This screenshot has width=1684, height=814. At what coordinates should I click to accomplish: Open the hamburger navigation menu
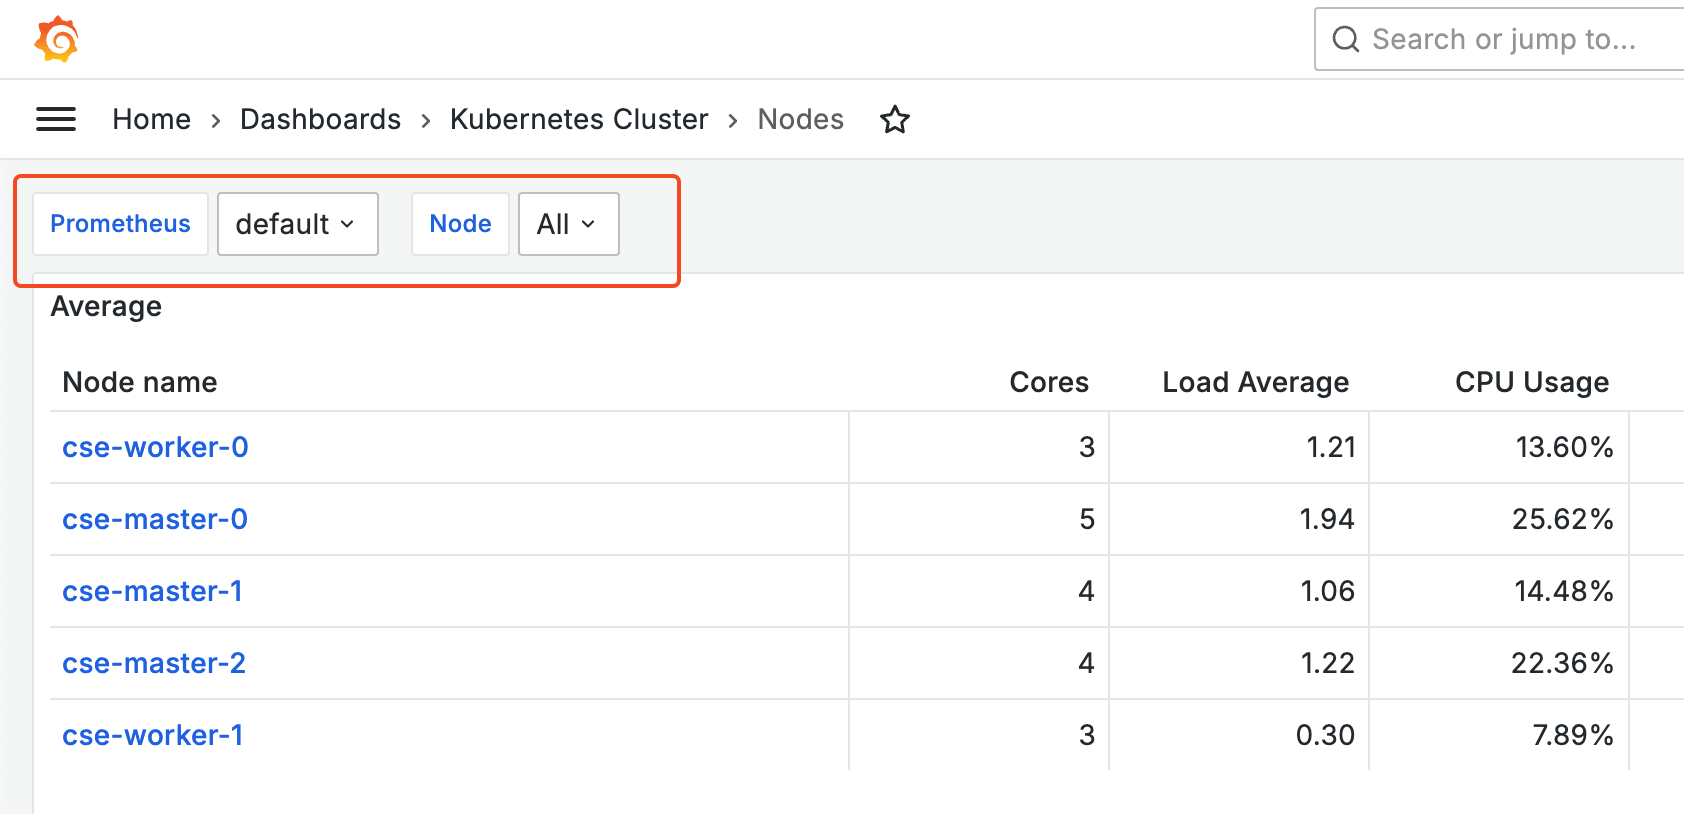click(x=56, y=119)
